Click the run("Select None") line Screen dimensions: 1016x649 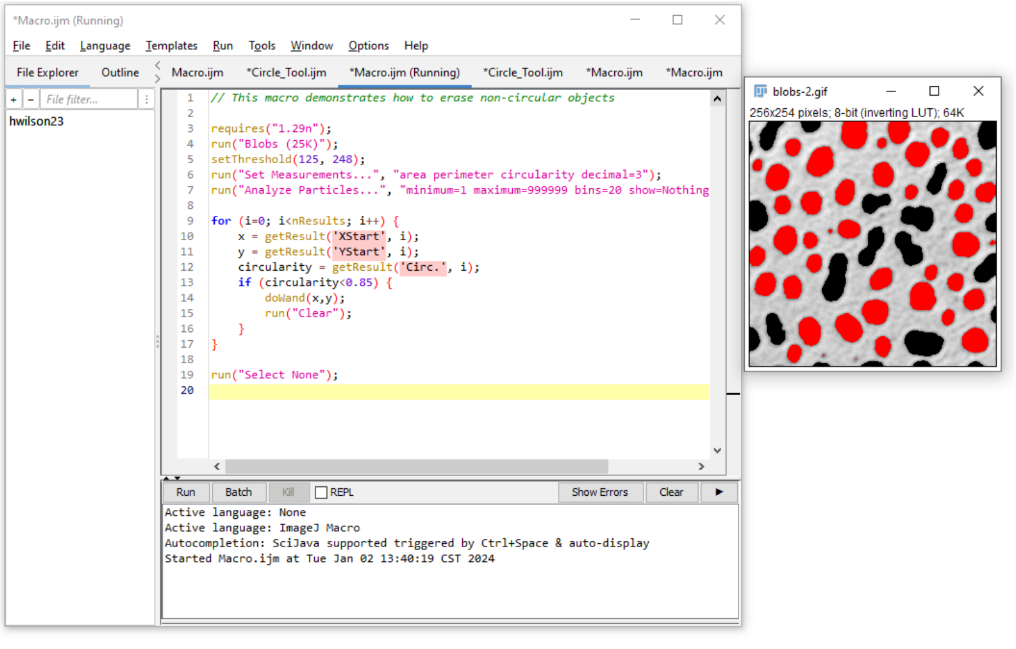(x=274, y=375)
